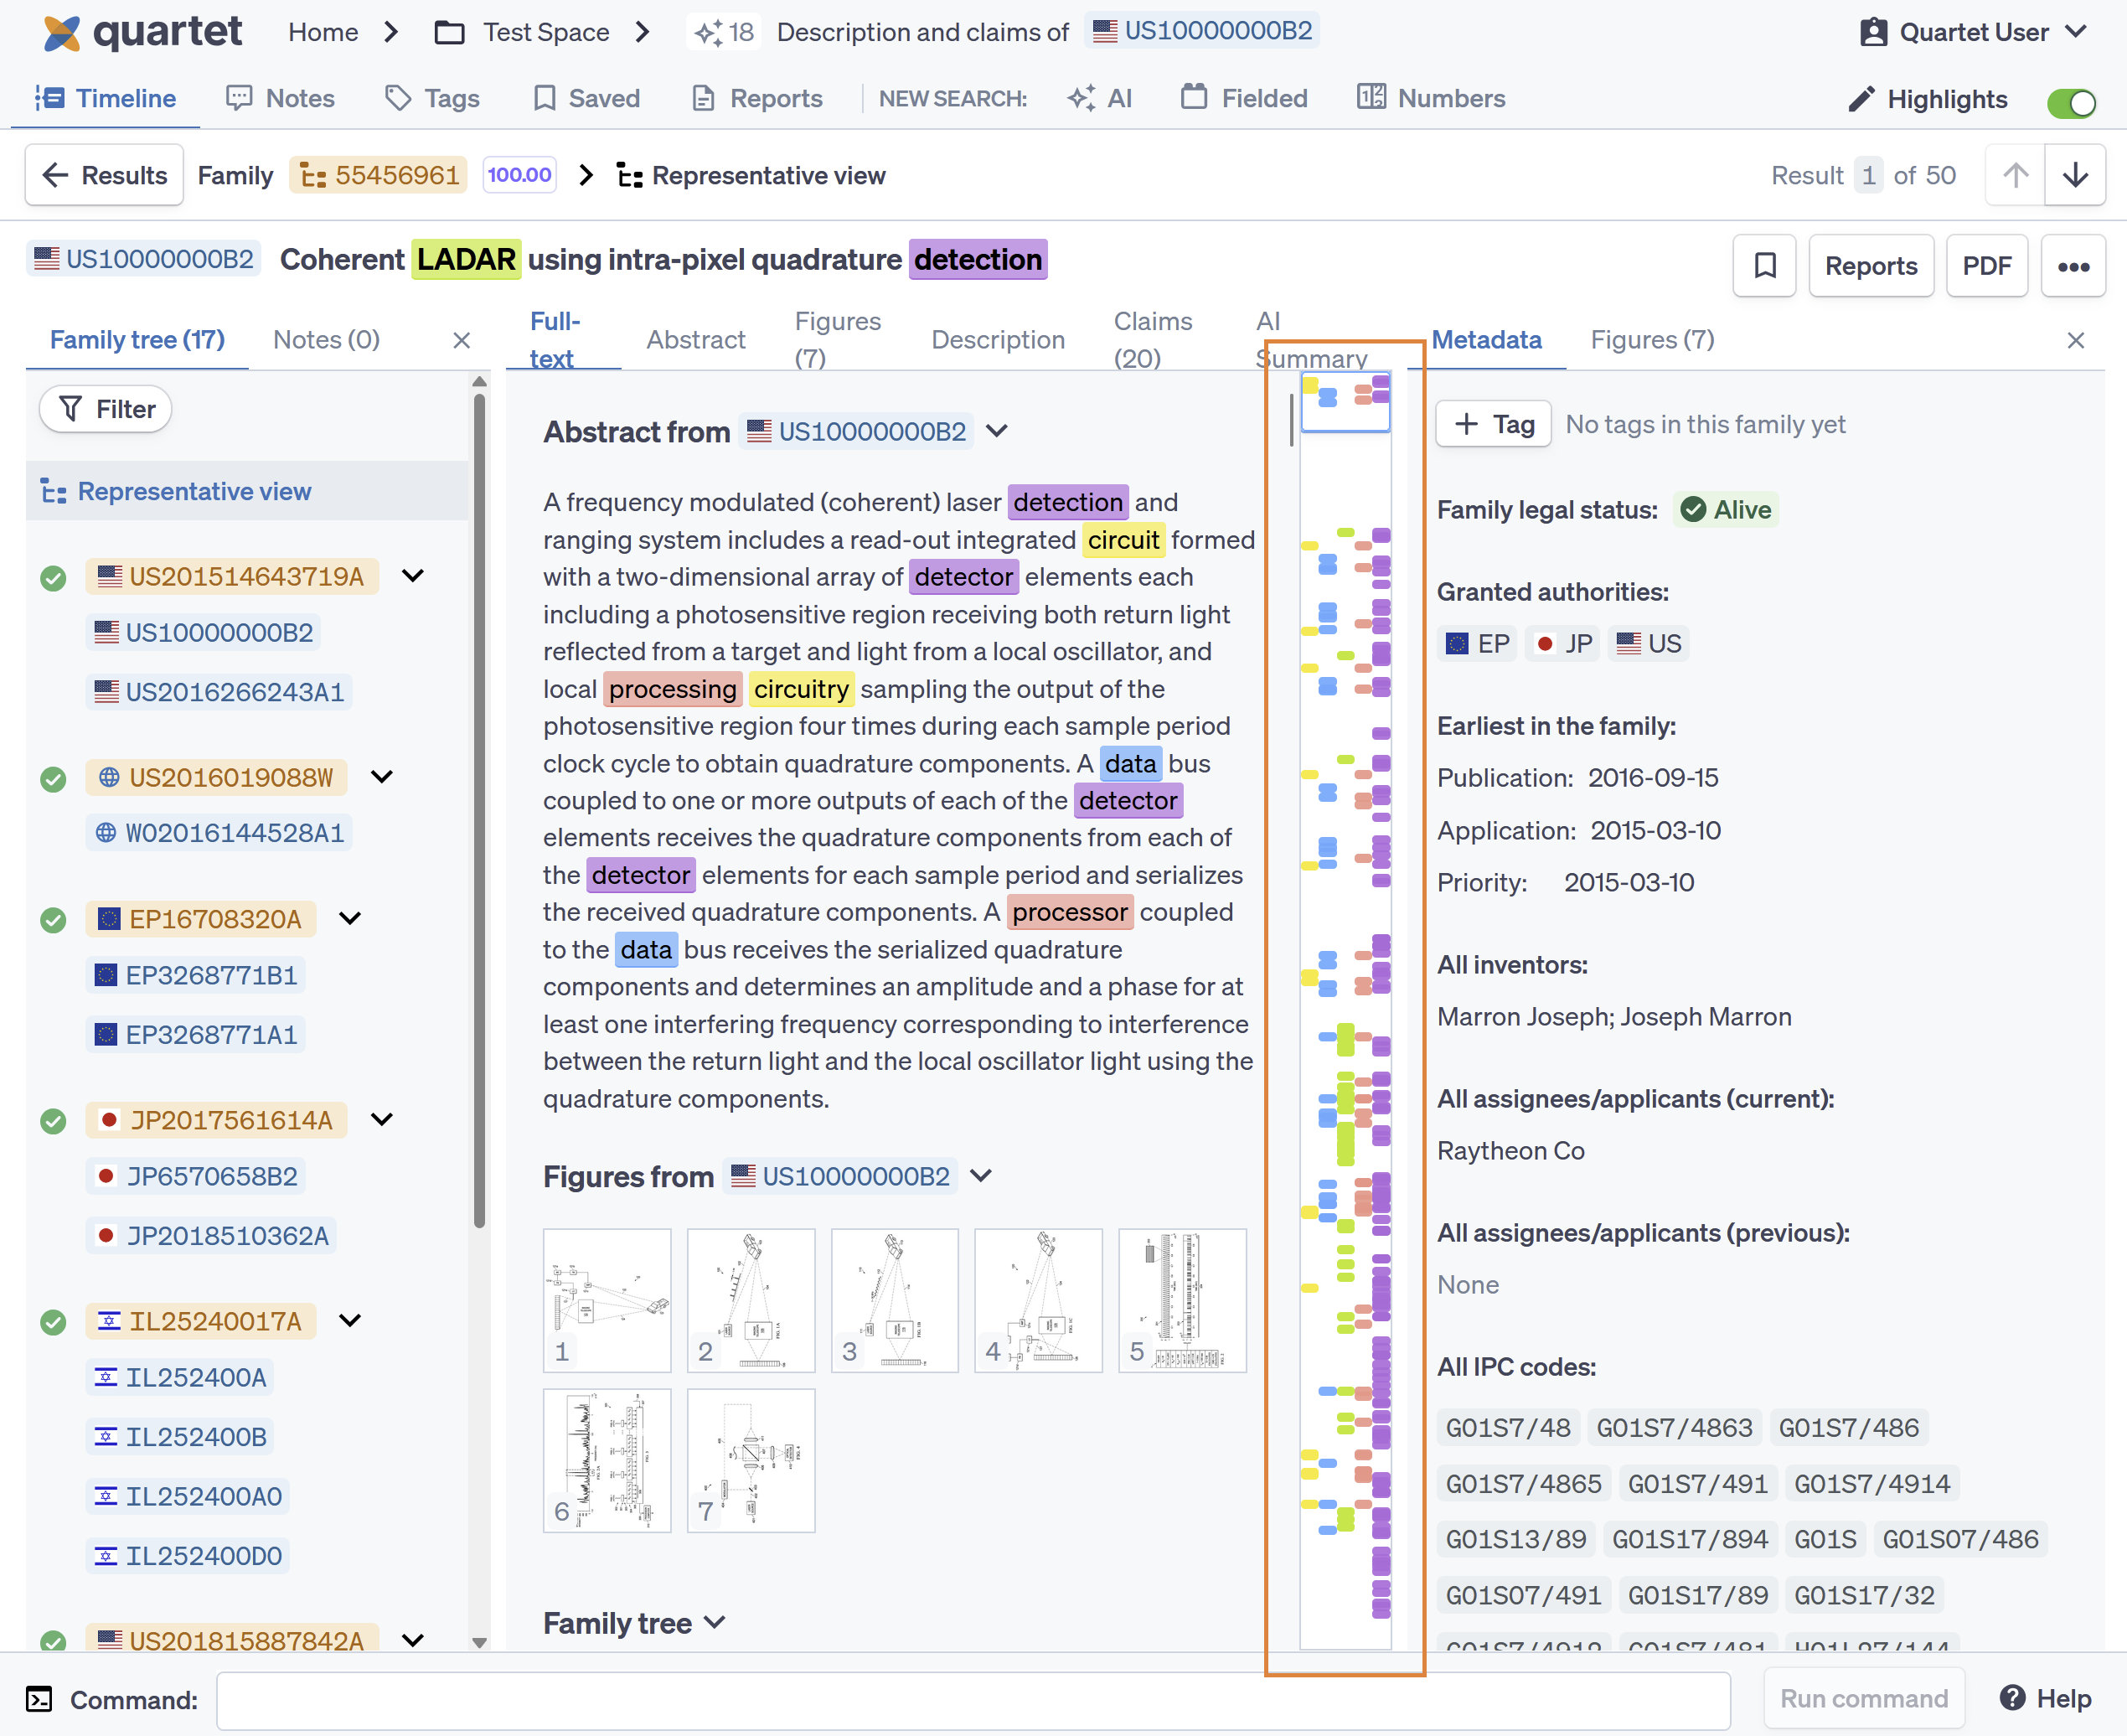Click the Results back button
Image resolution: width=2127 pixels, height=1736 pixels.
105,175
